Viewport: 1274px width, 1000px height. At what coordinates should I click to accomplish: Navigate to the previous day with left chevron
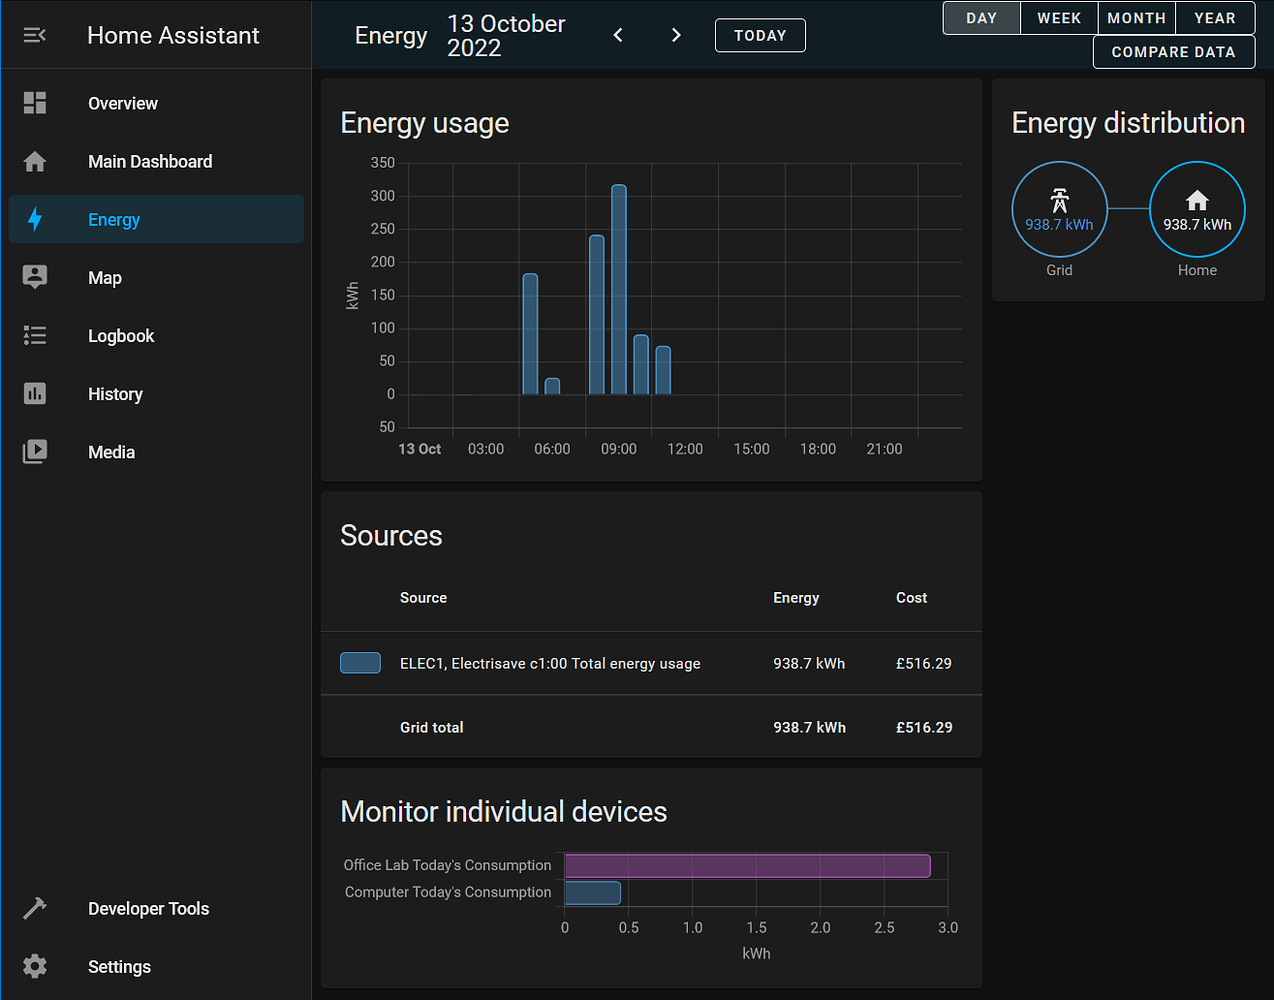[x=617, y=34]
